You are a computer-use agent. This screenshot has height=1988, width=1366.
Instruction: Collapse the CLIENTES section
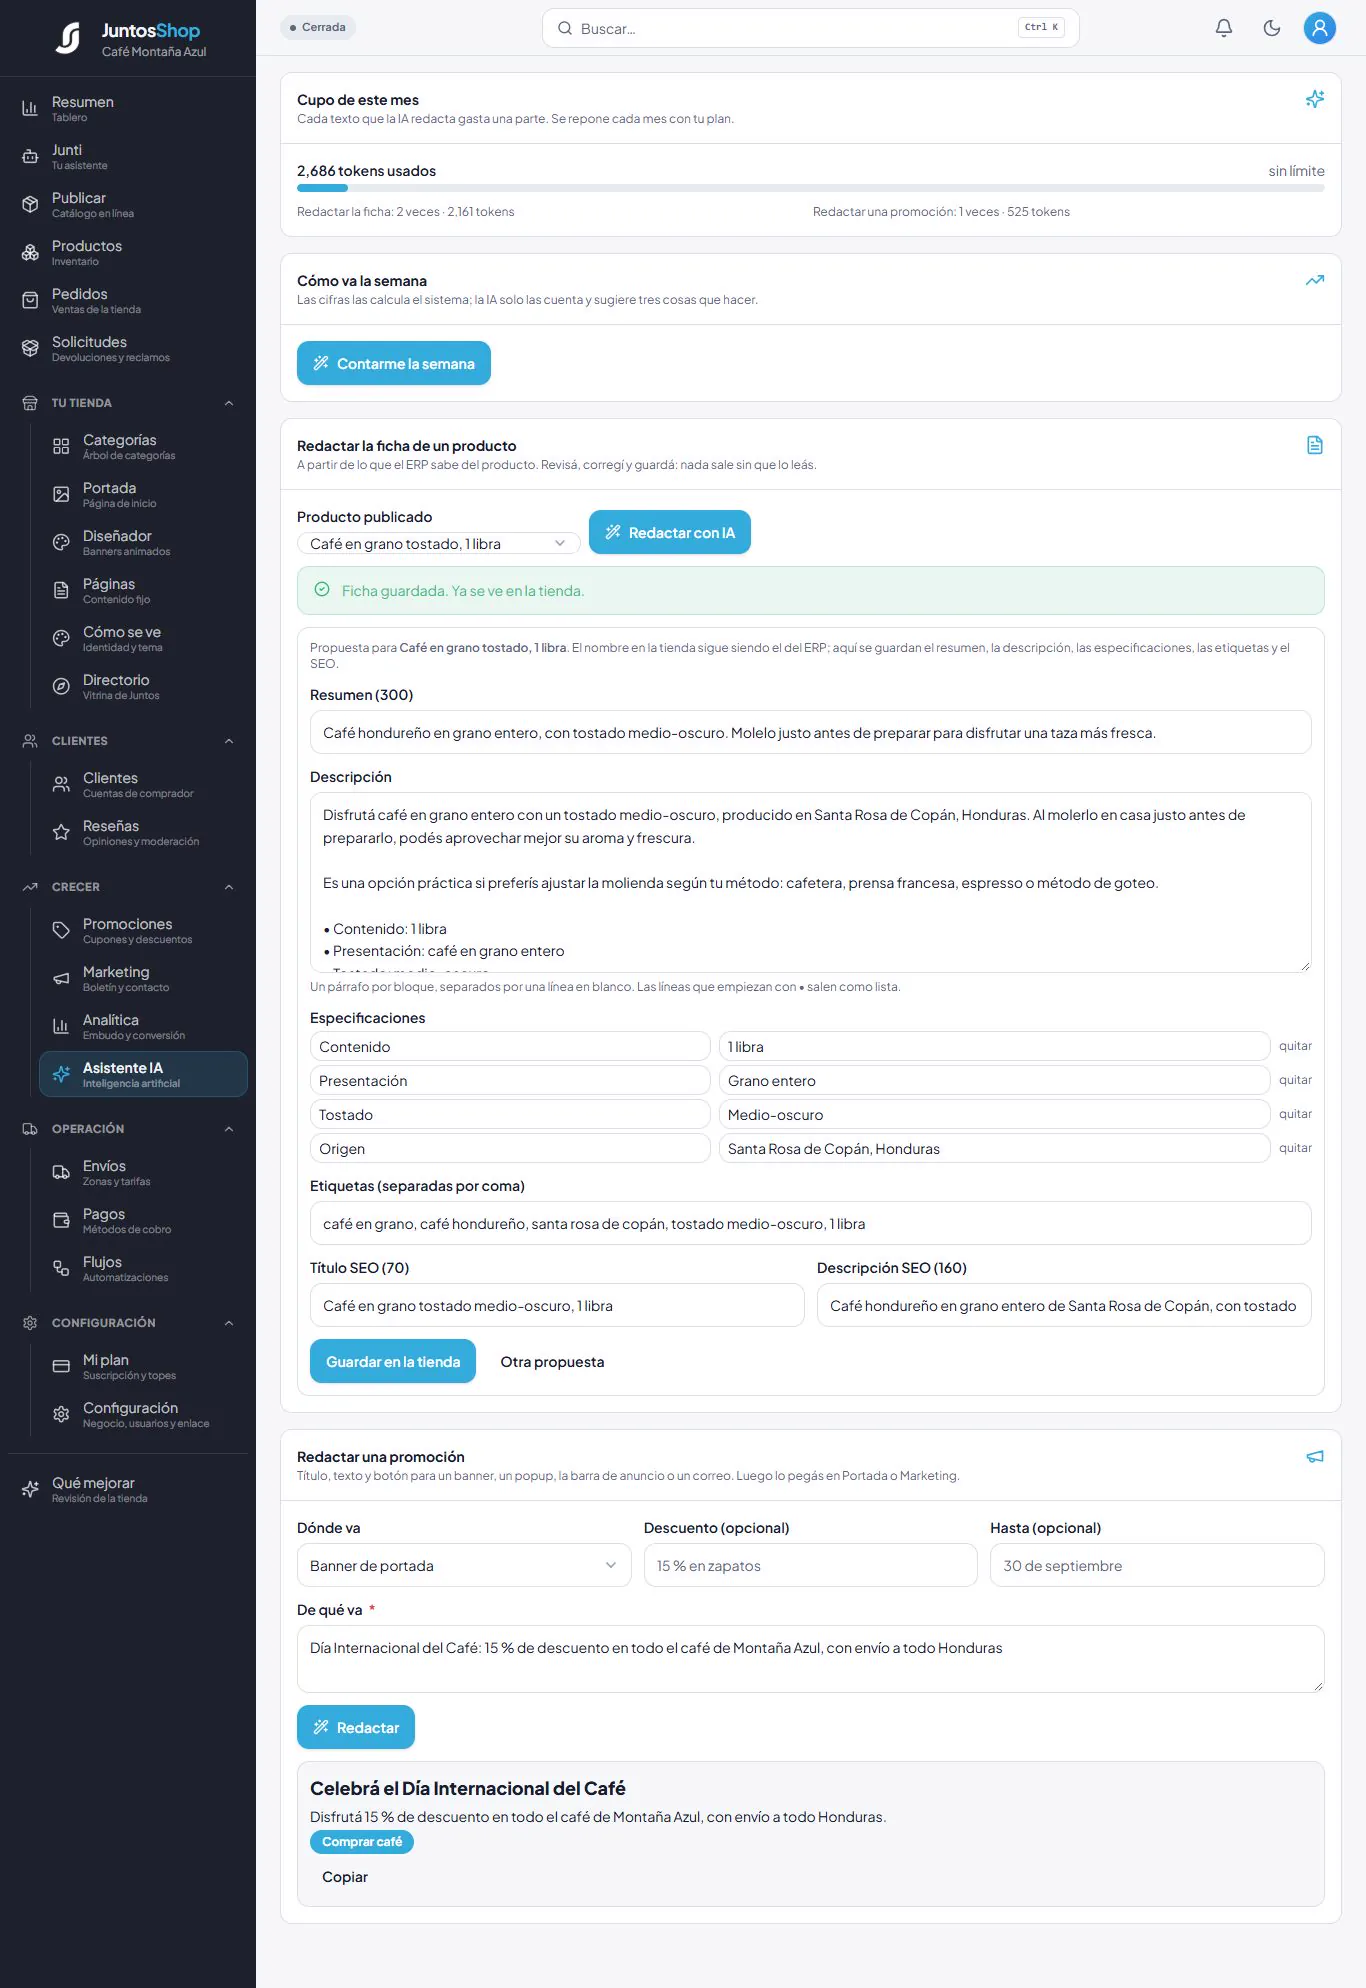229,741
